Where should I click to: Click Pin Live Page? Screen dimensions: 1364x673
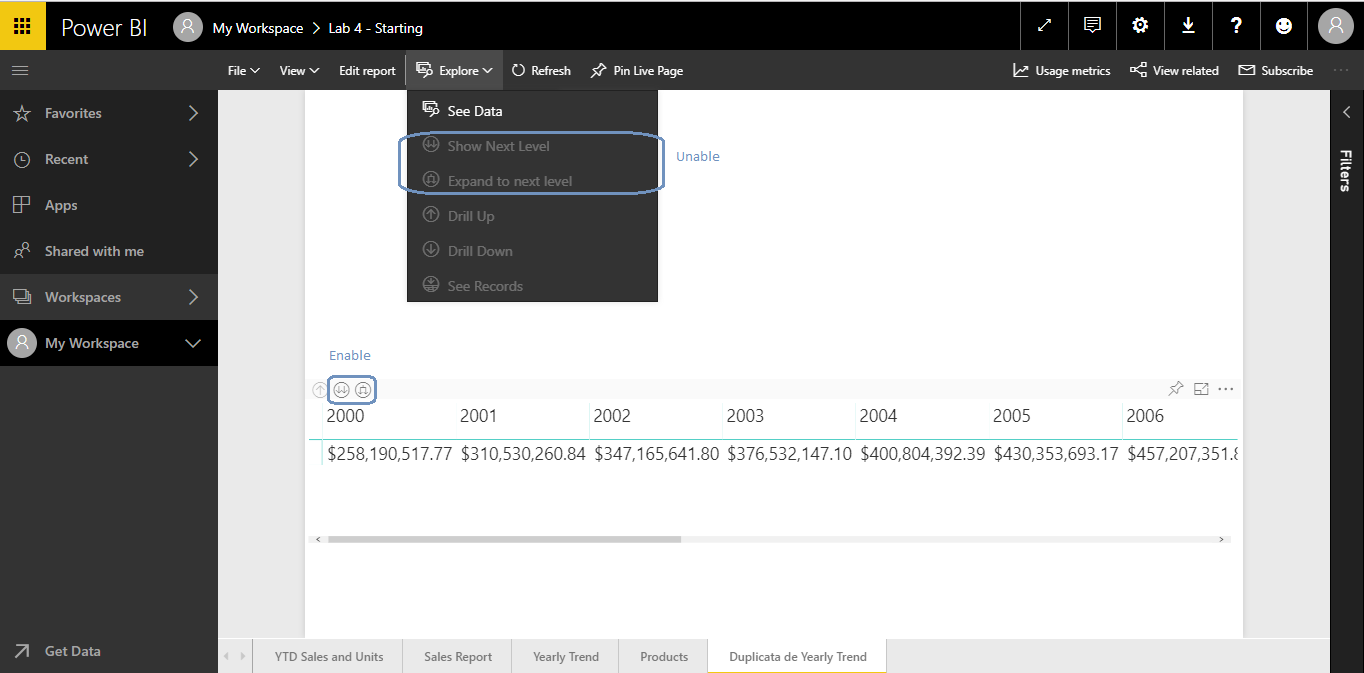[x=637, y=71]
